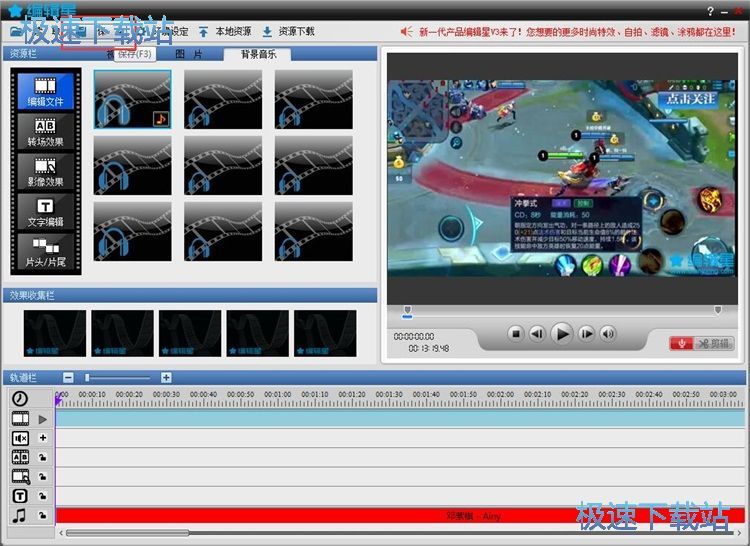
Task: Toggle lock on the music track
Action: [x=43, y=515]
